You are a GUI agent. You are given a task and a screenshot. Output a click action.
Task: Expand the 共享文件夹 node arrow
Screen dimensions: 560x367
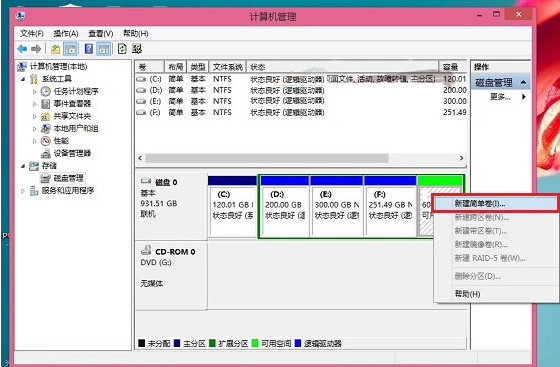pyautogui.click(x=35, y=116)
